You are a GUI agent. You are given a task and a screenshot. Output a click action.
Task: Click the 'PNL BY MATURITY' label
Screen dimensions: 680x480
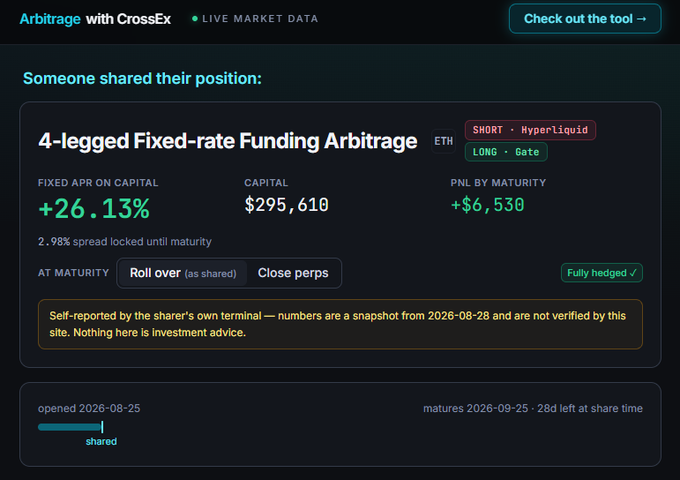pyautogui.click(x=498, y=183)
